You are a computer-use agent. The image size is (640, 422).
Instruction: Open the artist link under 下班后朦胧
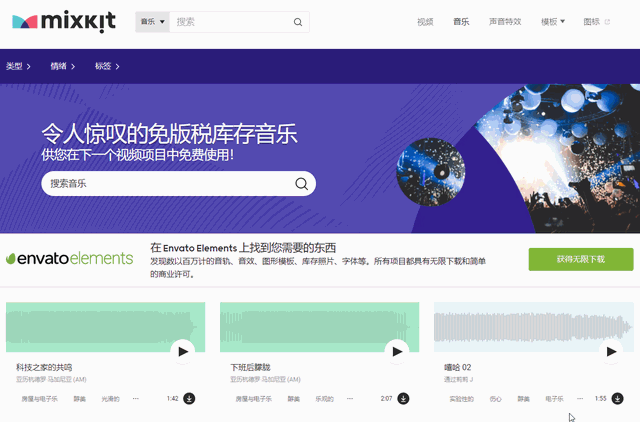pos(265,380)
